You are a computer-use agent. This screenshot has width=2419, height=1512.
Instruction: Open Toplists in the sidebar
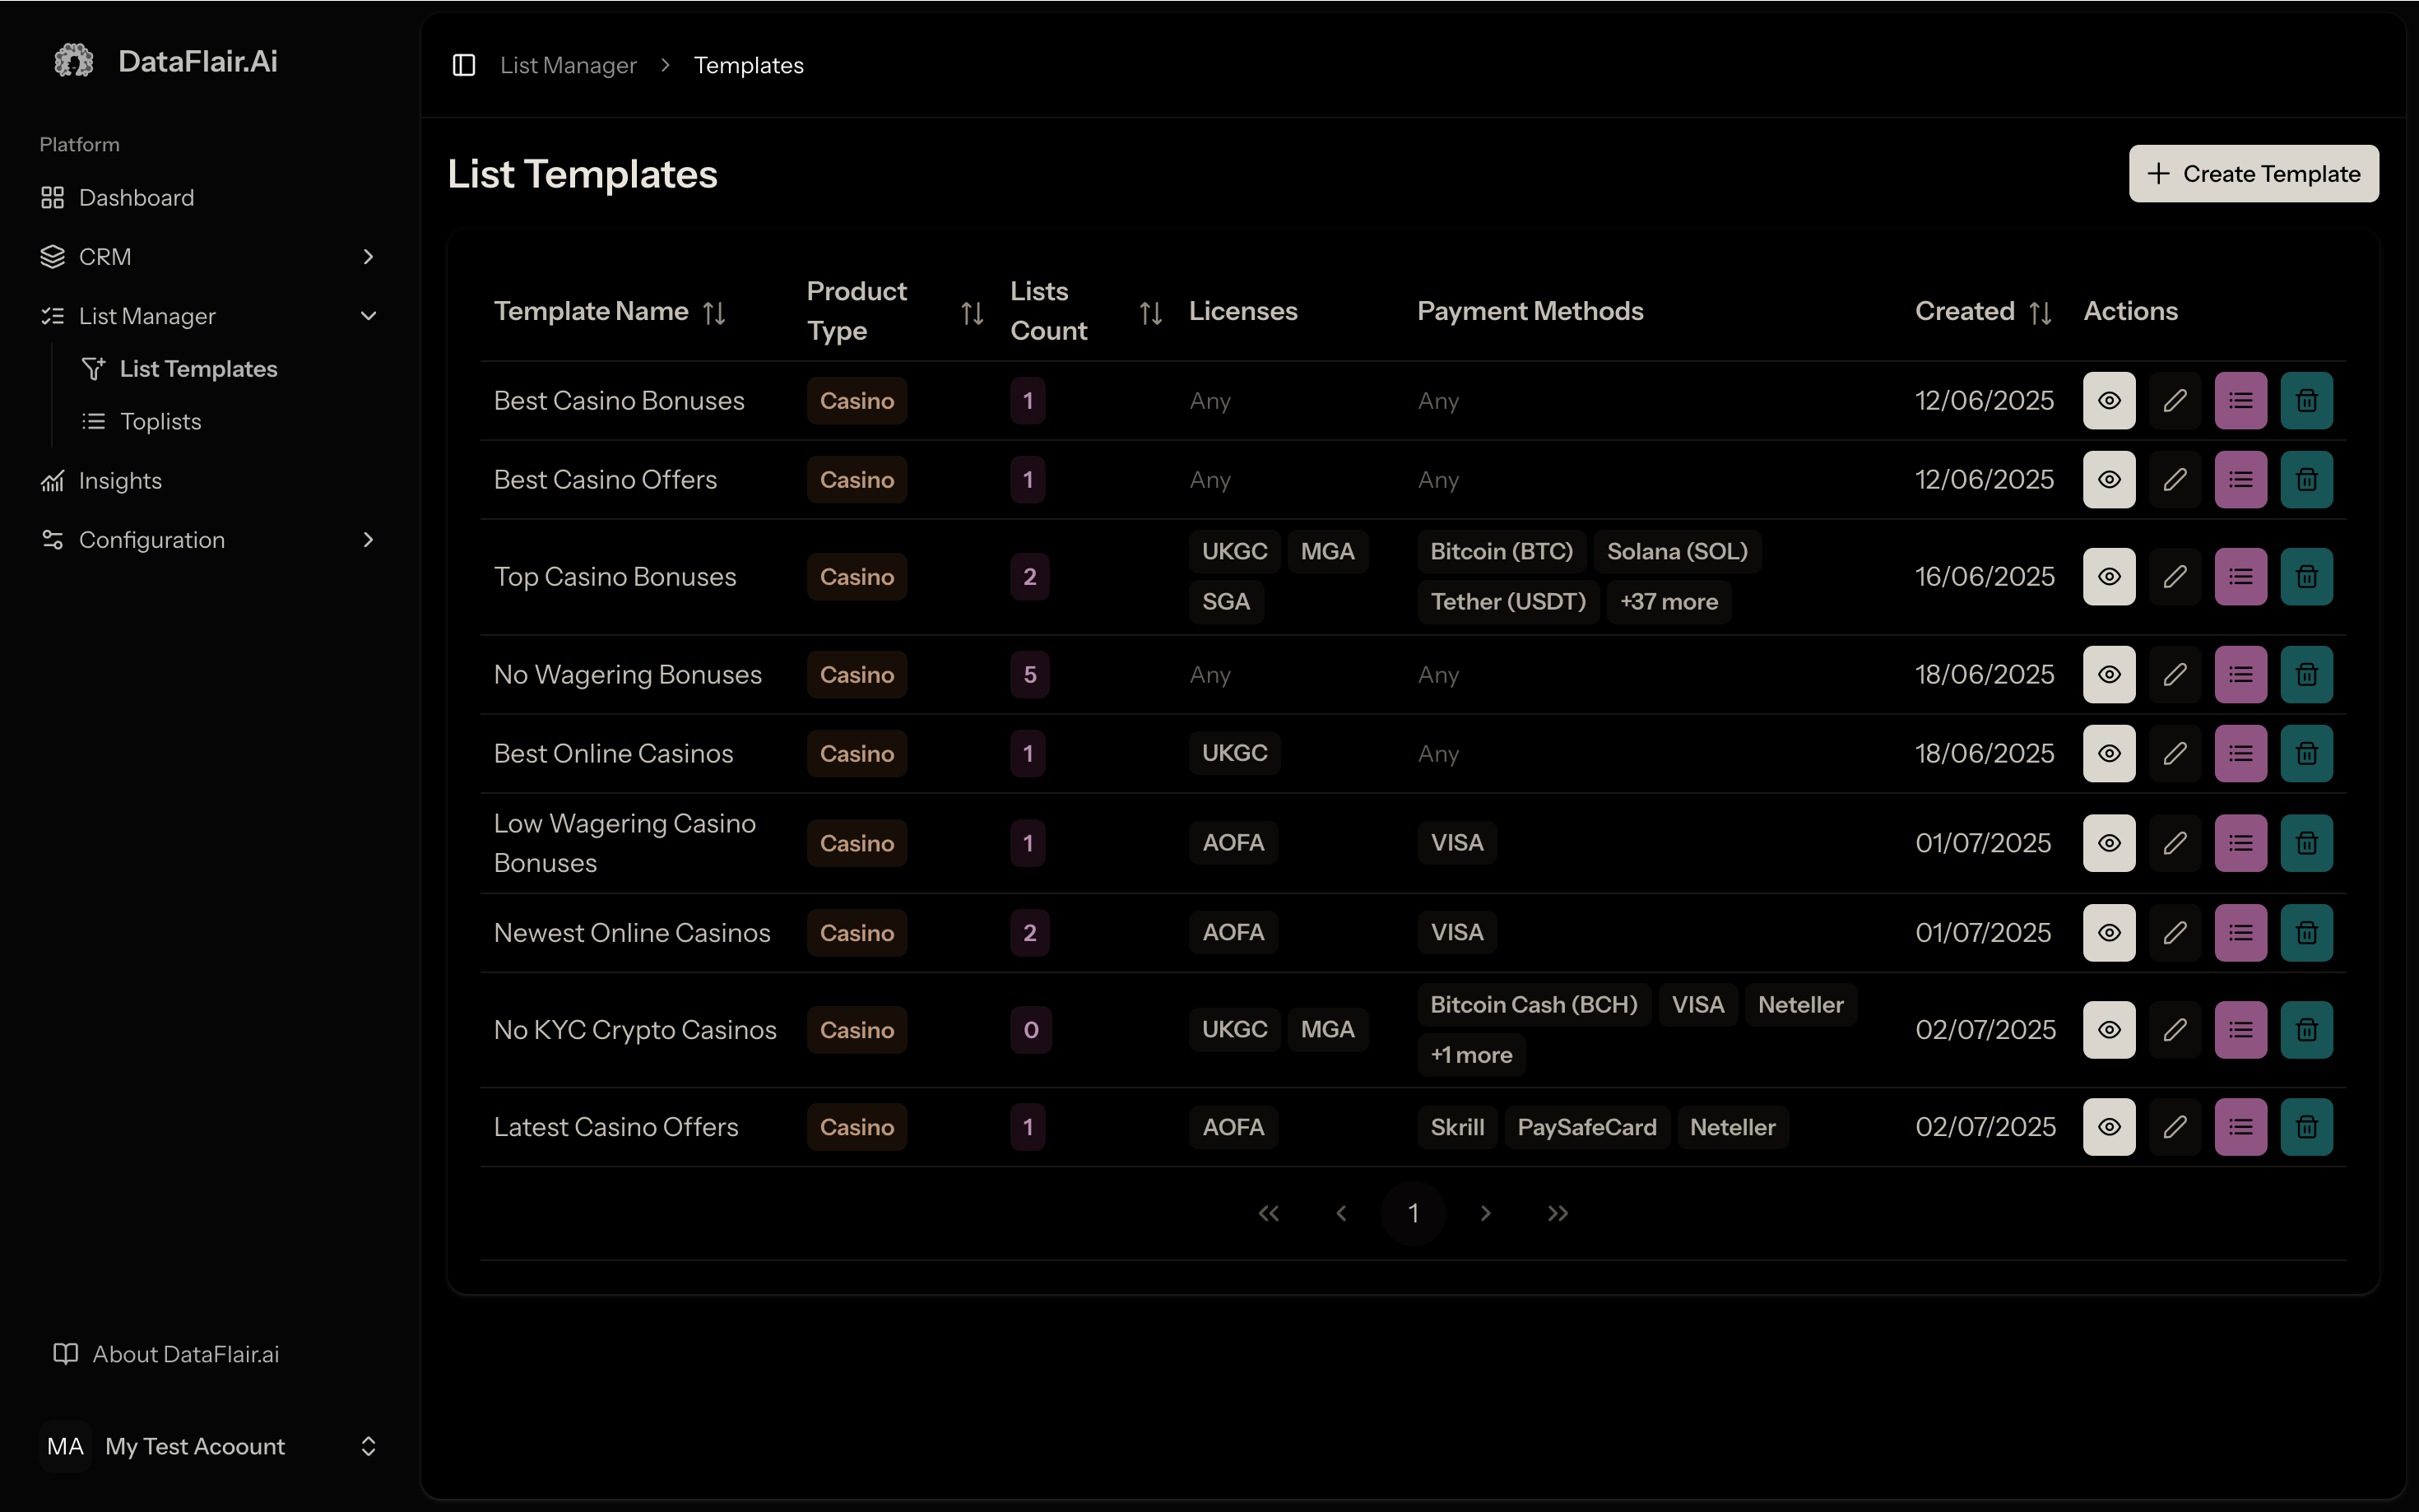(160, 422)
